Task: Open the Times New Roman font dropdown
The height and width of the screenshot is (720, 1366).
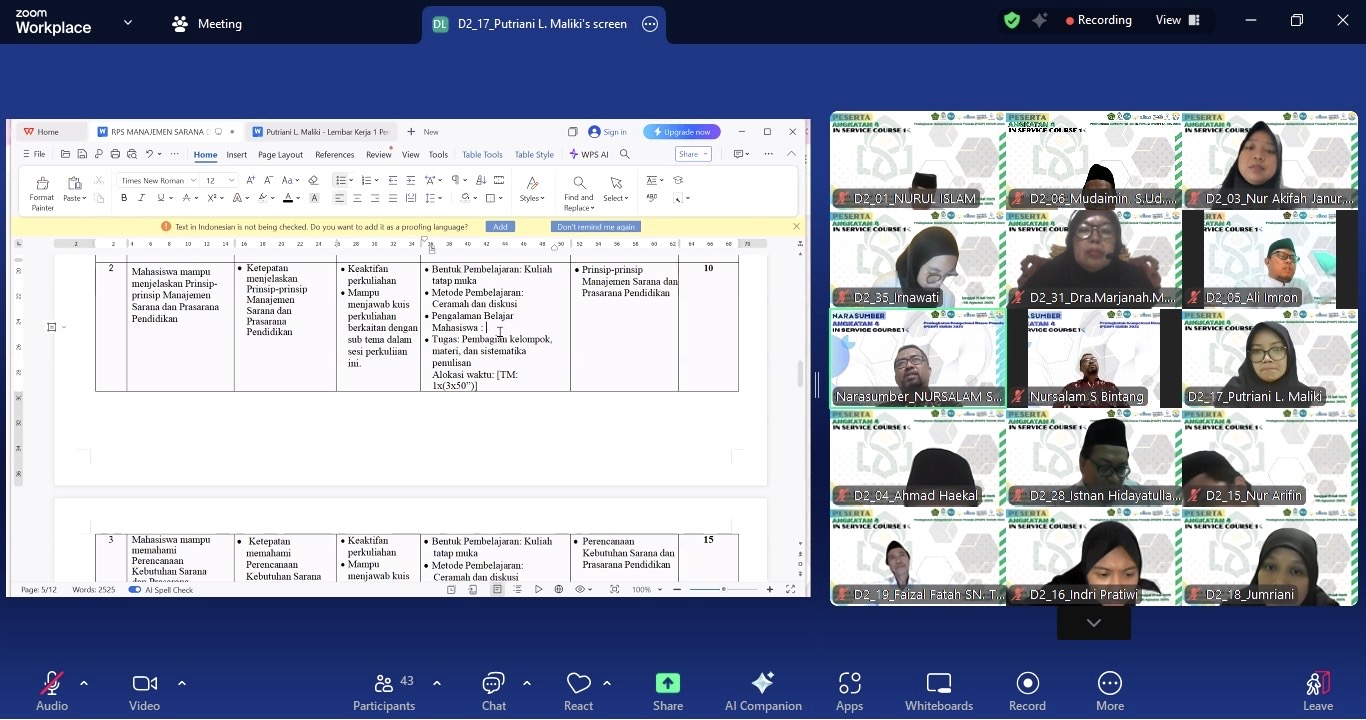Action: [x=158, y=181]
